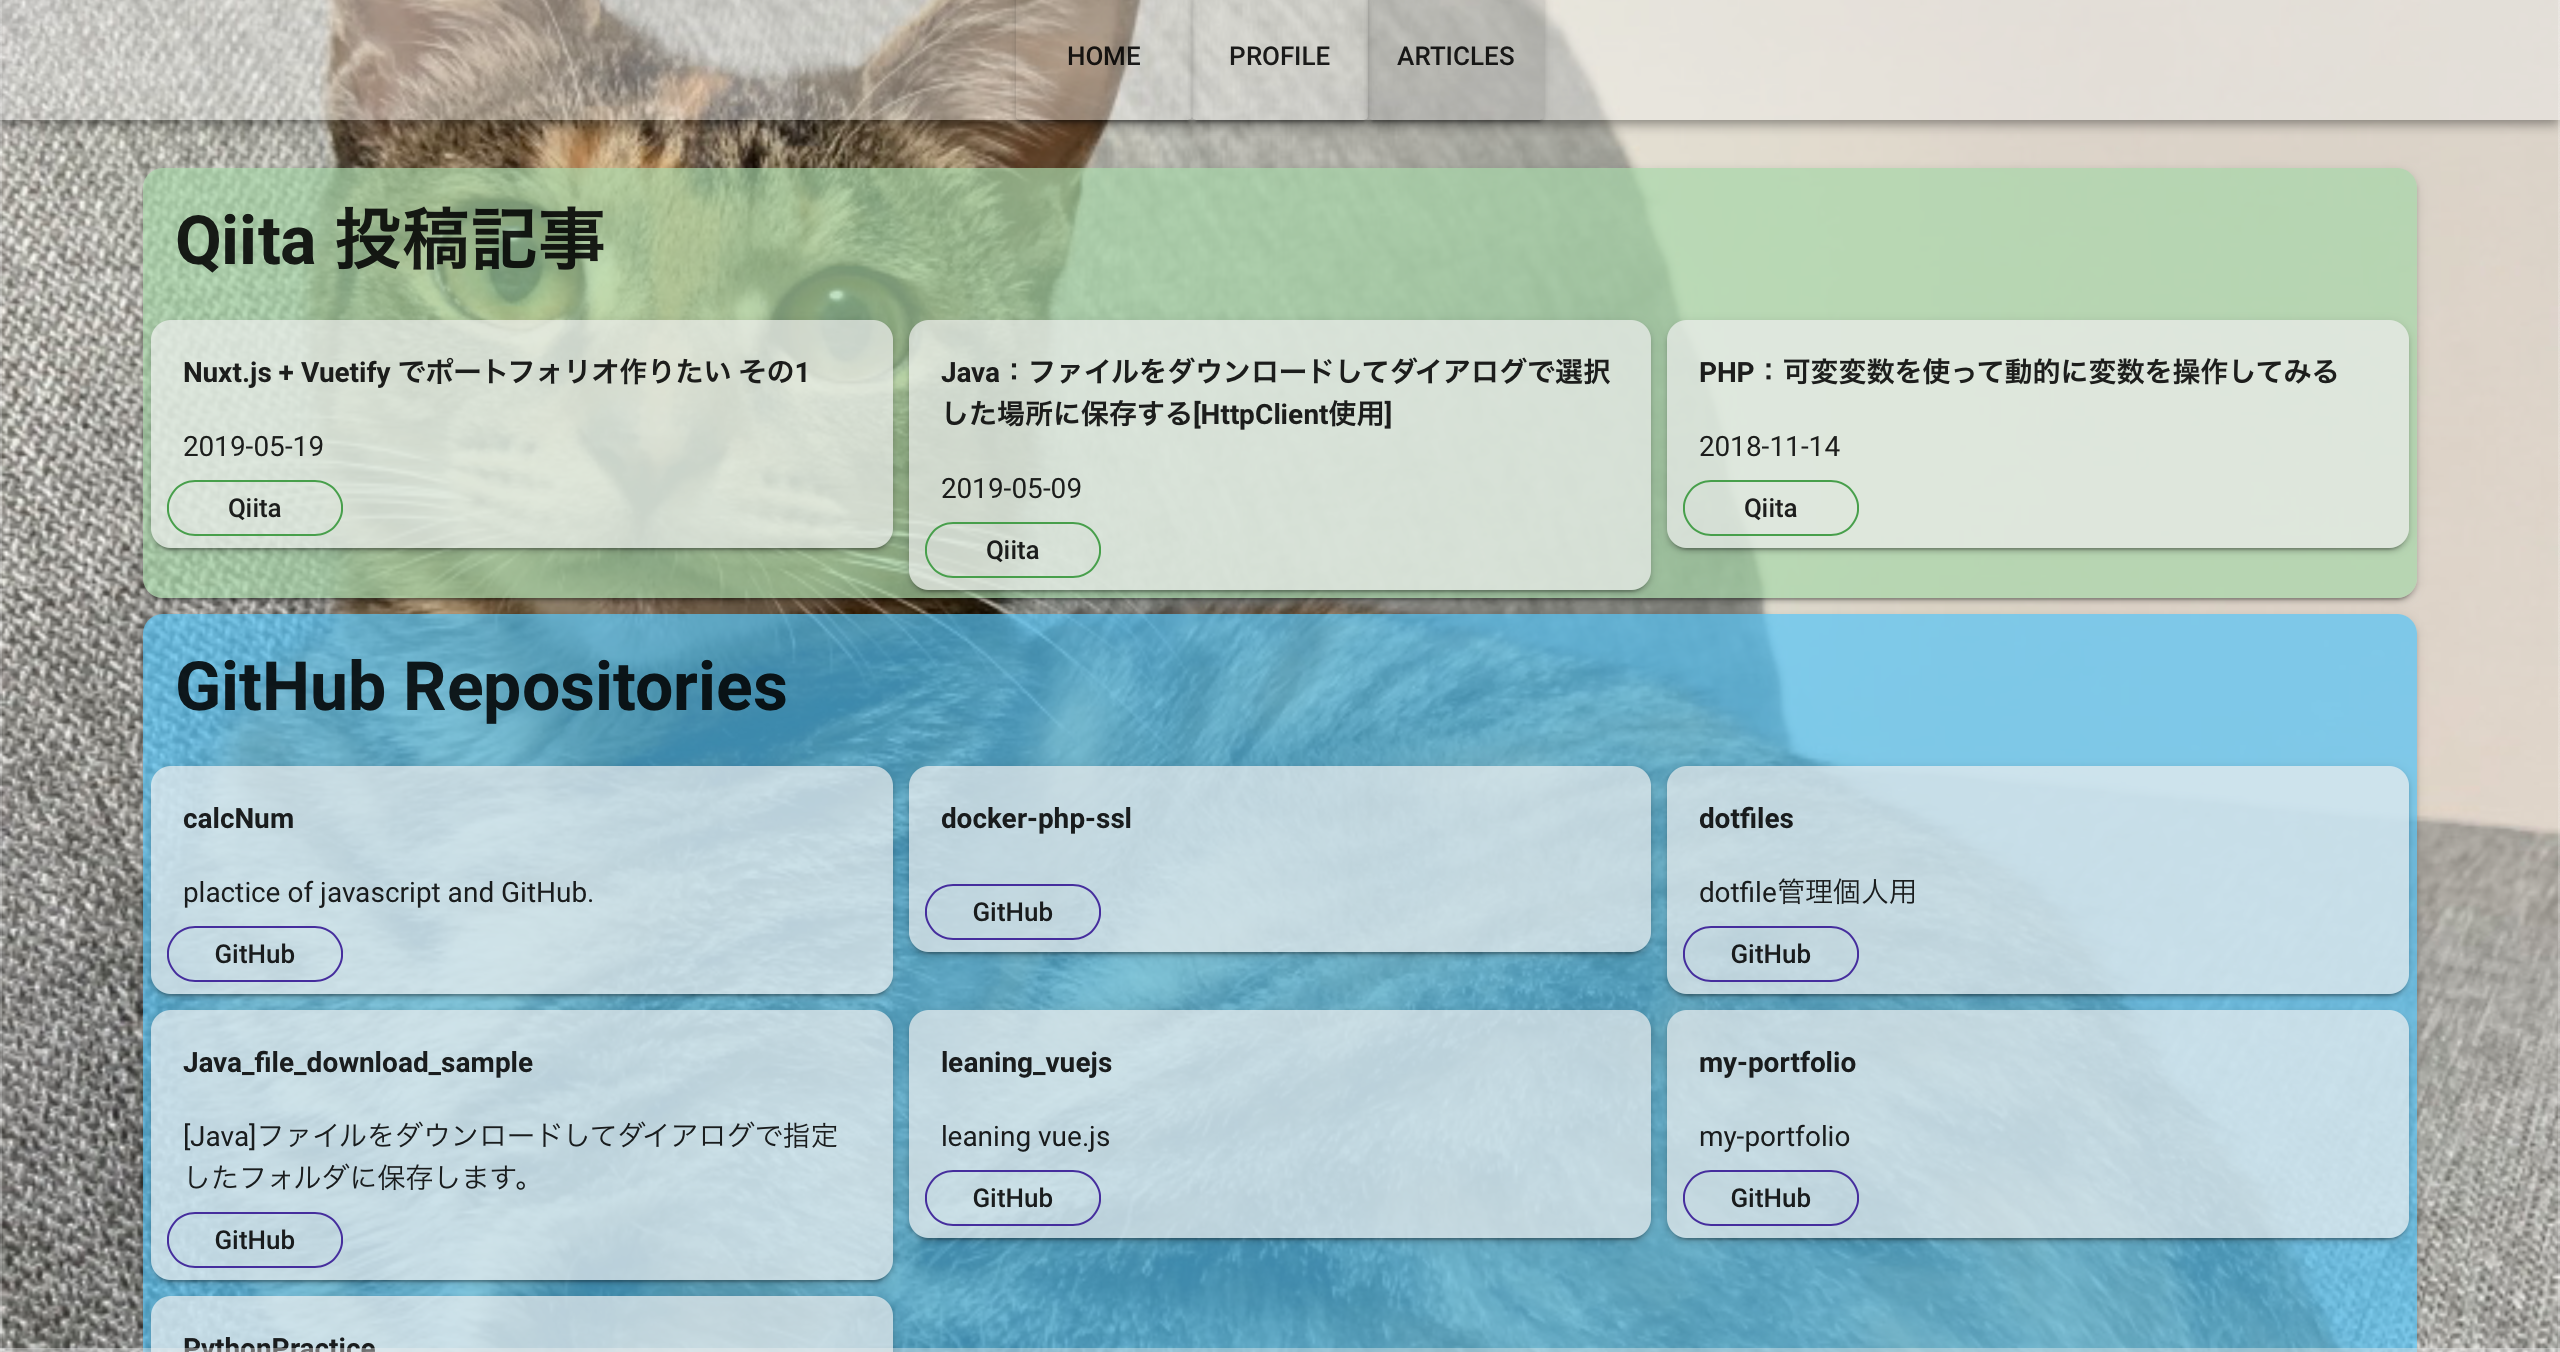Click the date 2019-05-09
The width and height of the screenshot is (2560, 1352).
(x=1011, y=488)
